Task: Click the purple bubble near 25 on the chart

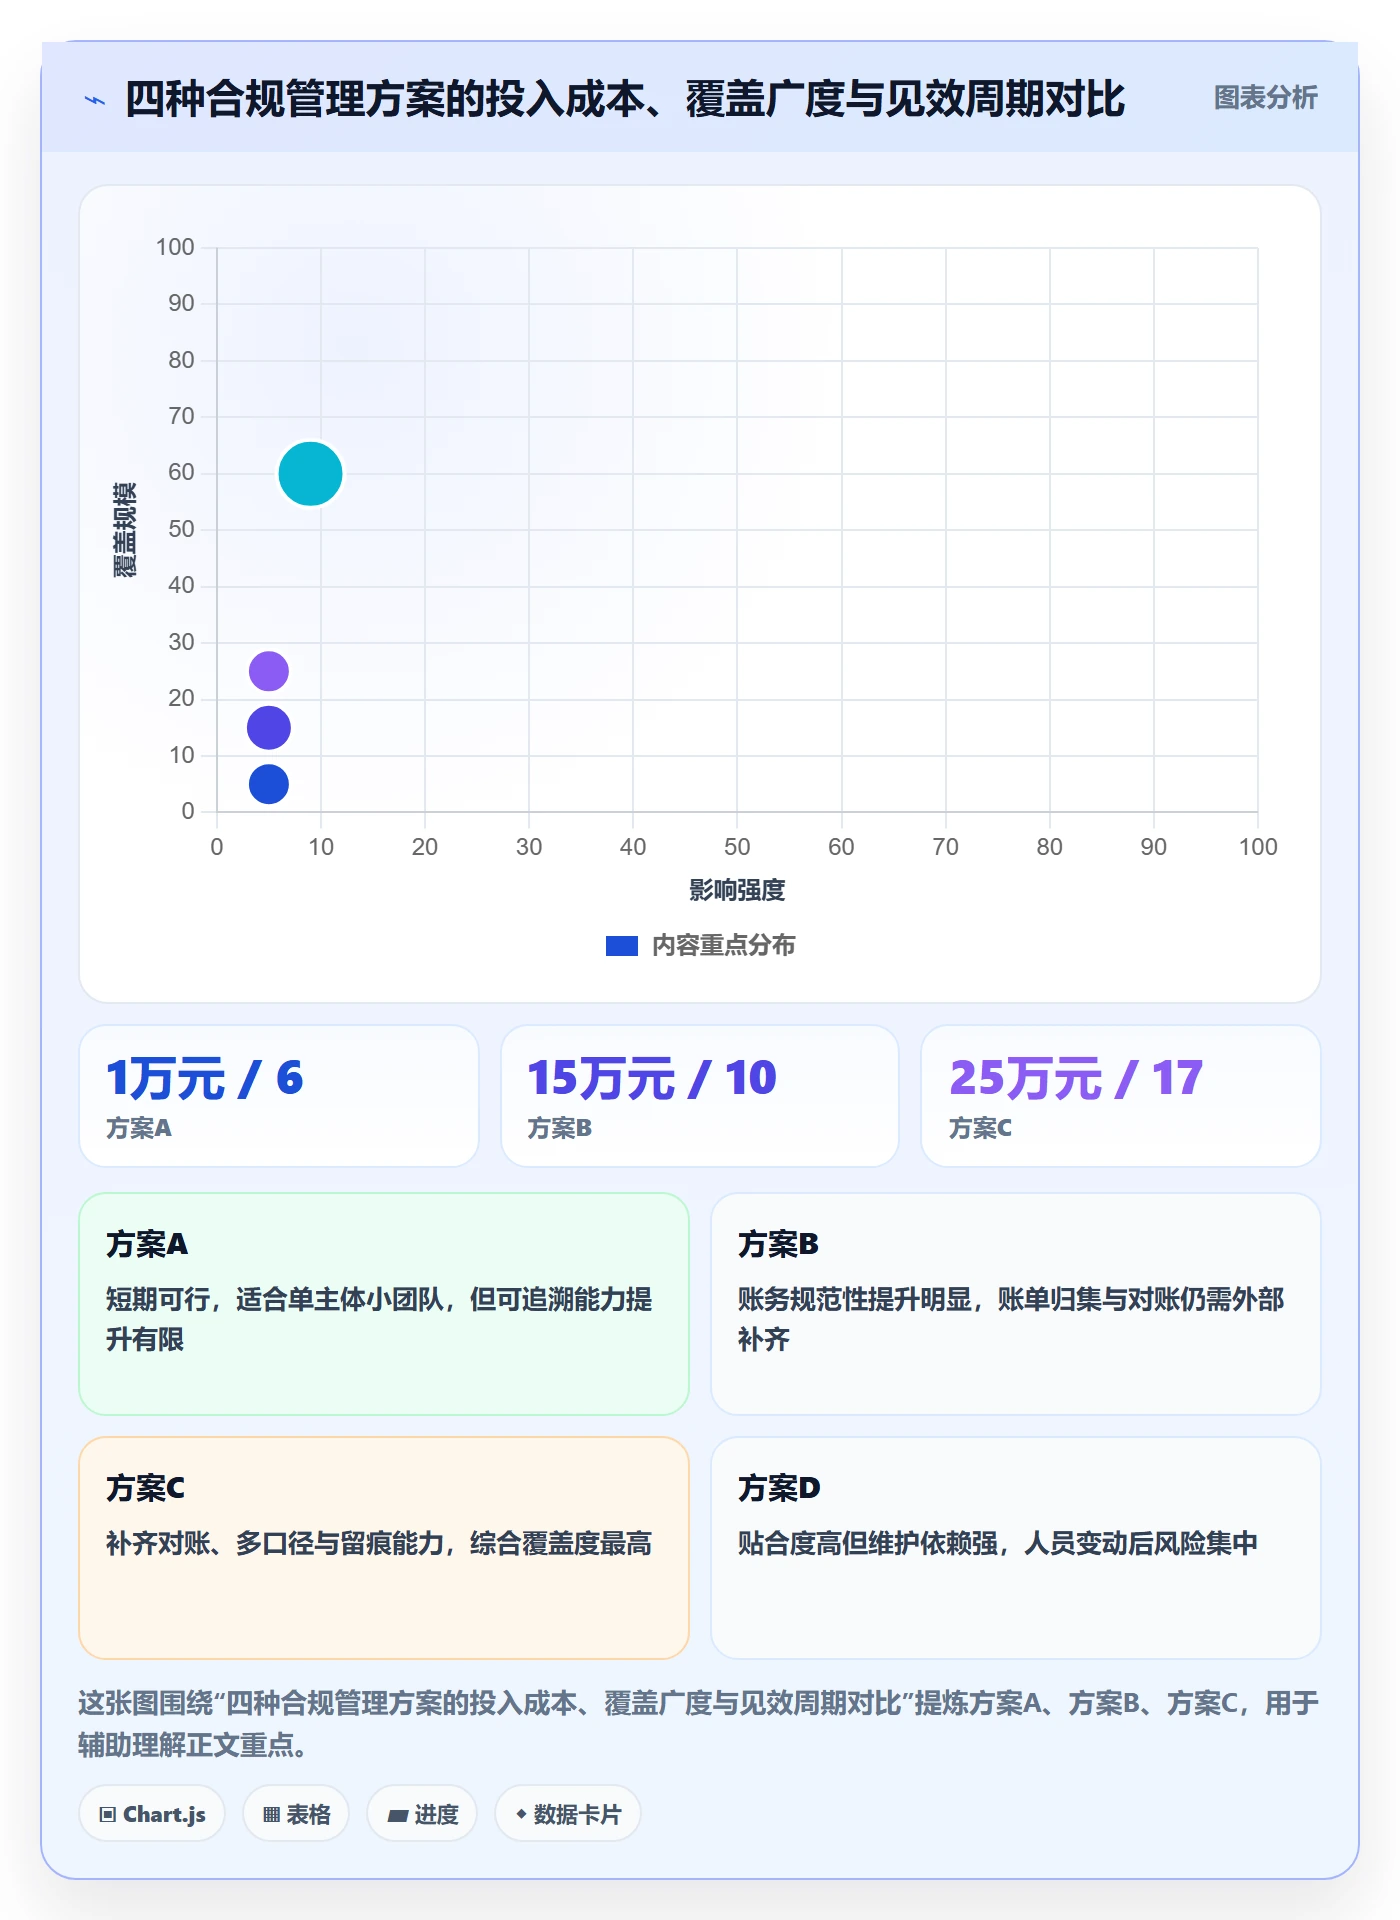Action: tap(268, 671)
